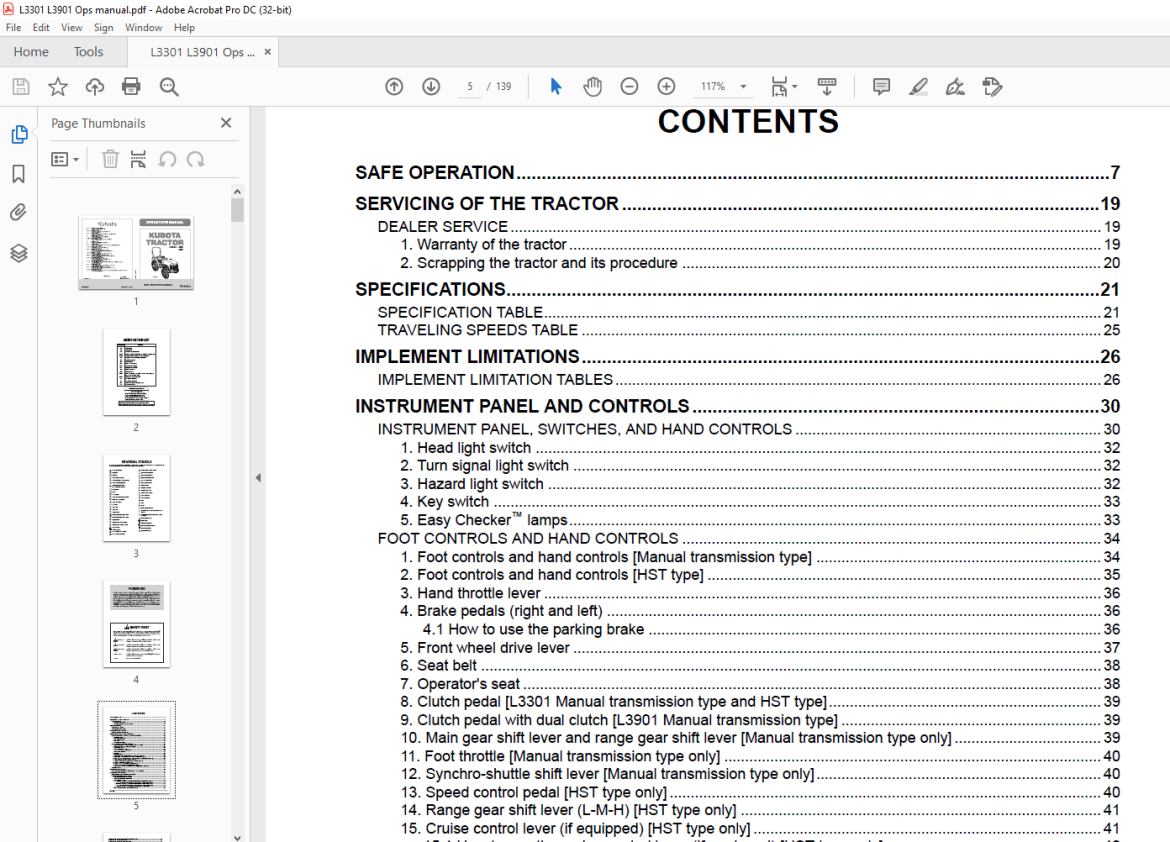The image size is (1170, 842).
Task: Click IMPLEMENT LIMITATIONS heading entry
Action: tap(737, 357)
